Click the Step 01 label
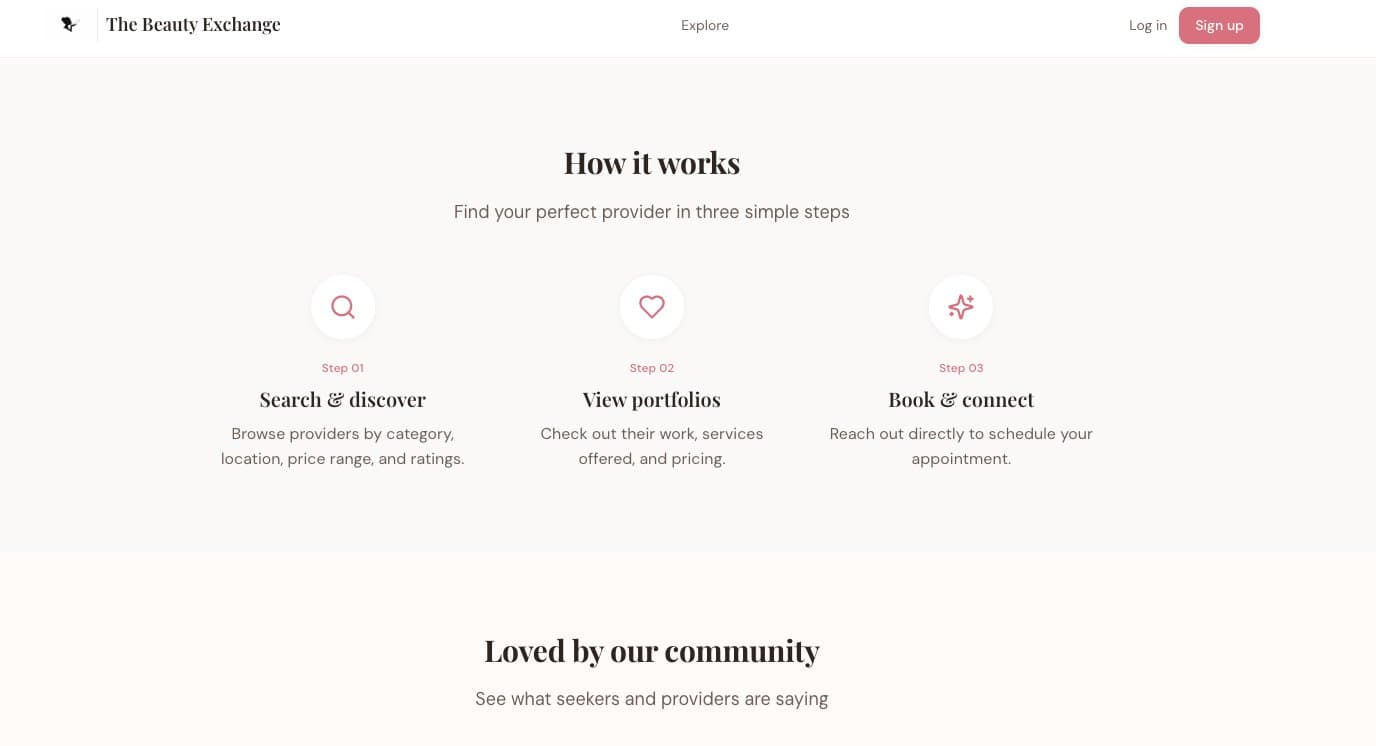This screenshot has width=1376, height=746. (343, 368)
